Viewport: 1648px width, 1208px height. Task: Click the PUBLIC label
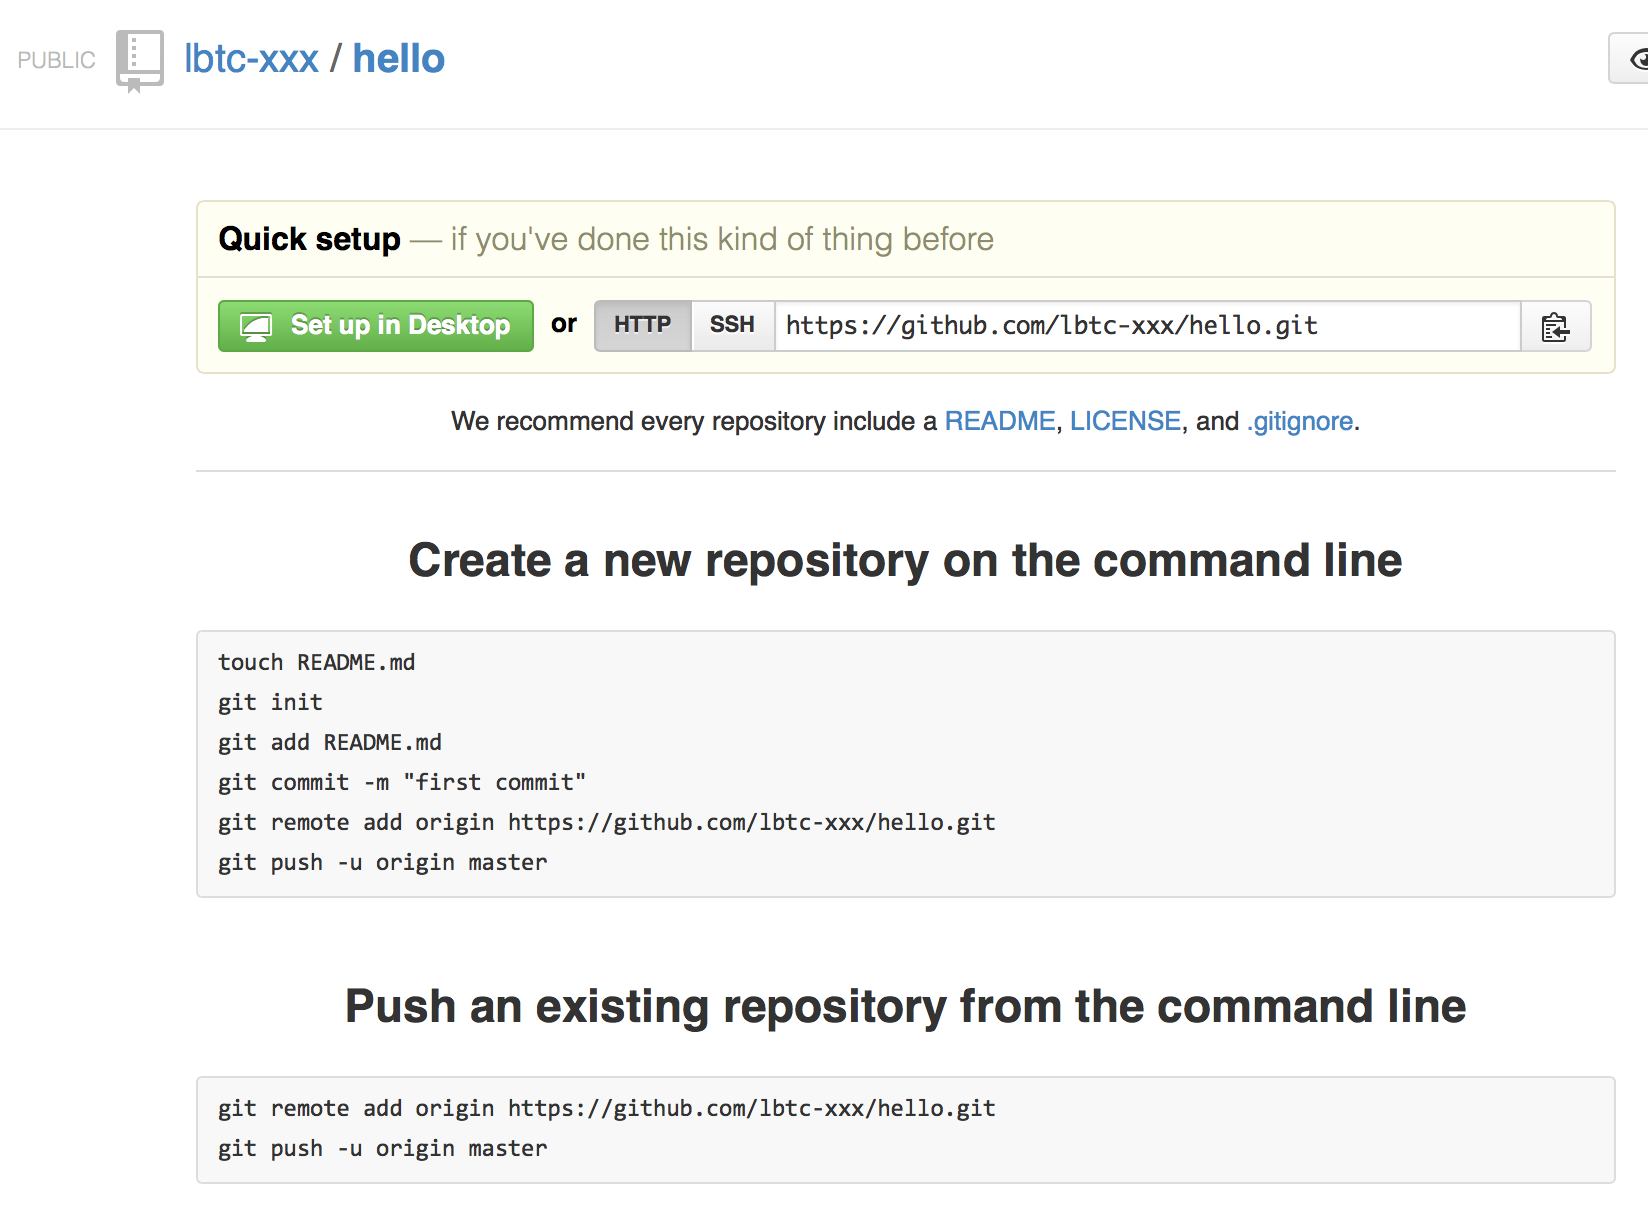click(57, 60)
